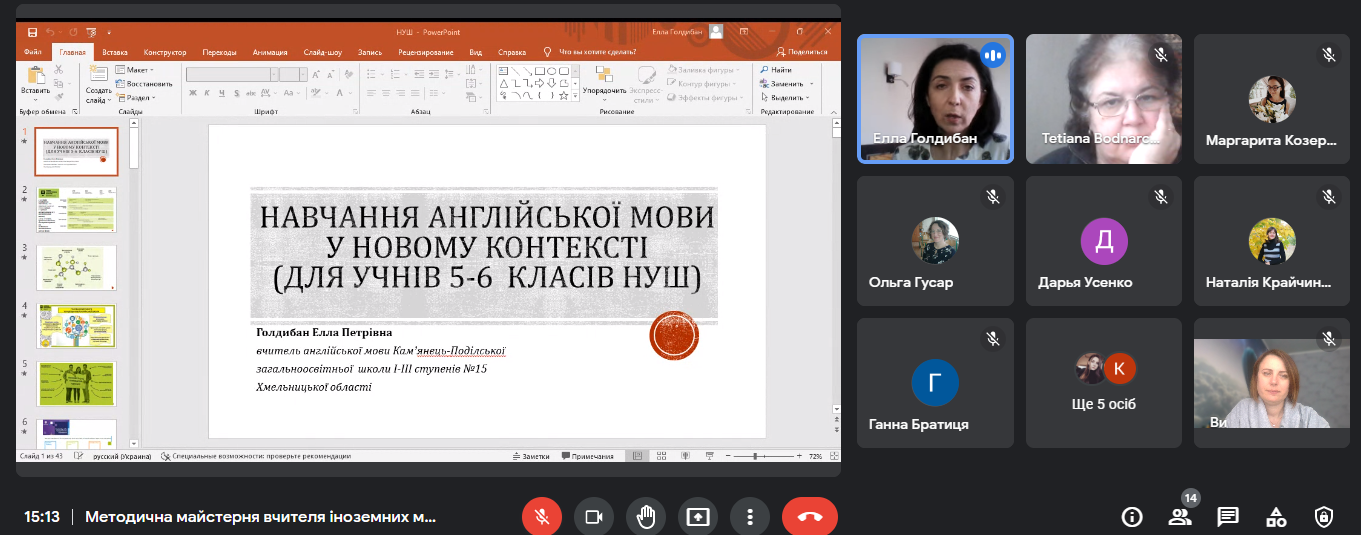The width and height of the screenshot is (1361, 535).
Task: Open host controls lock icon
Action: click(x=1324, y=517)
